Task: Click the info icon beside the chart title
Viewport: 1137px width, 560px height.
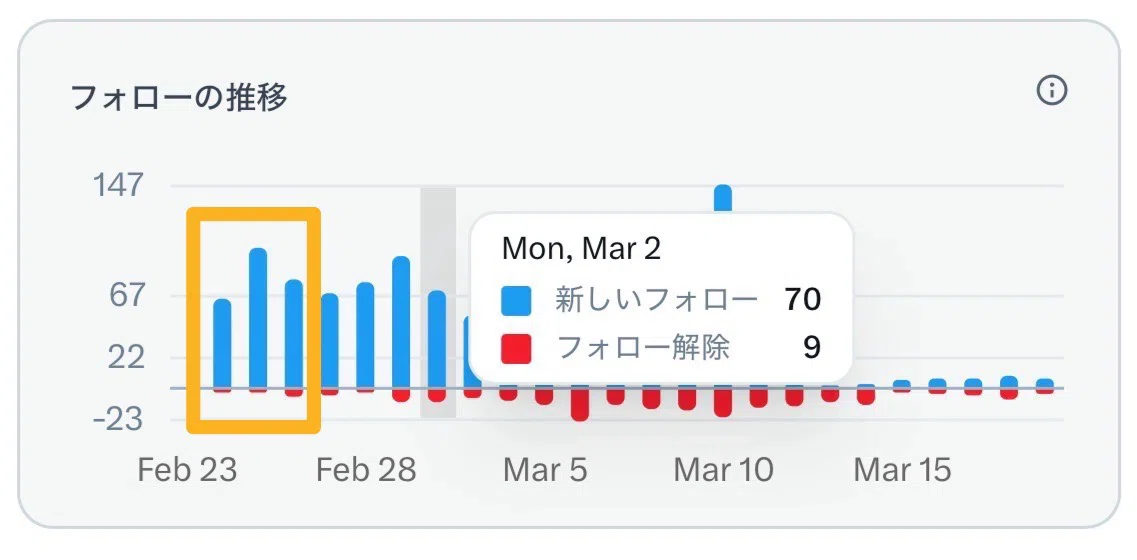Action: coord(1051,91)
